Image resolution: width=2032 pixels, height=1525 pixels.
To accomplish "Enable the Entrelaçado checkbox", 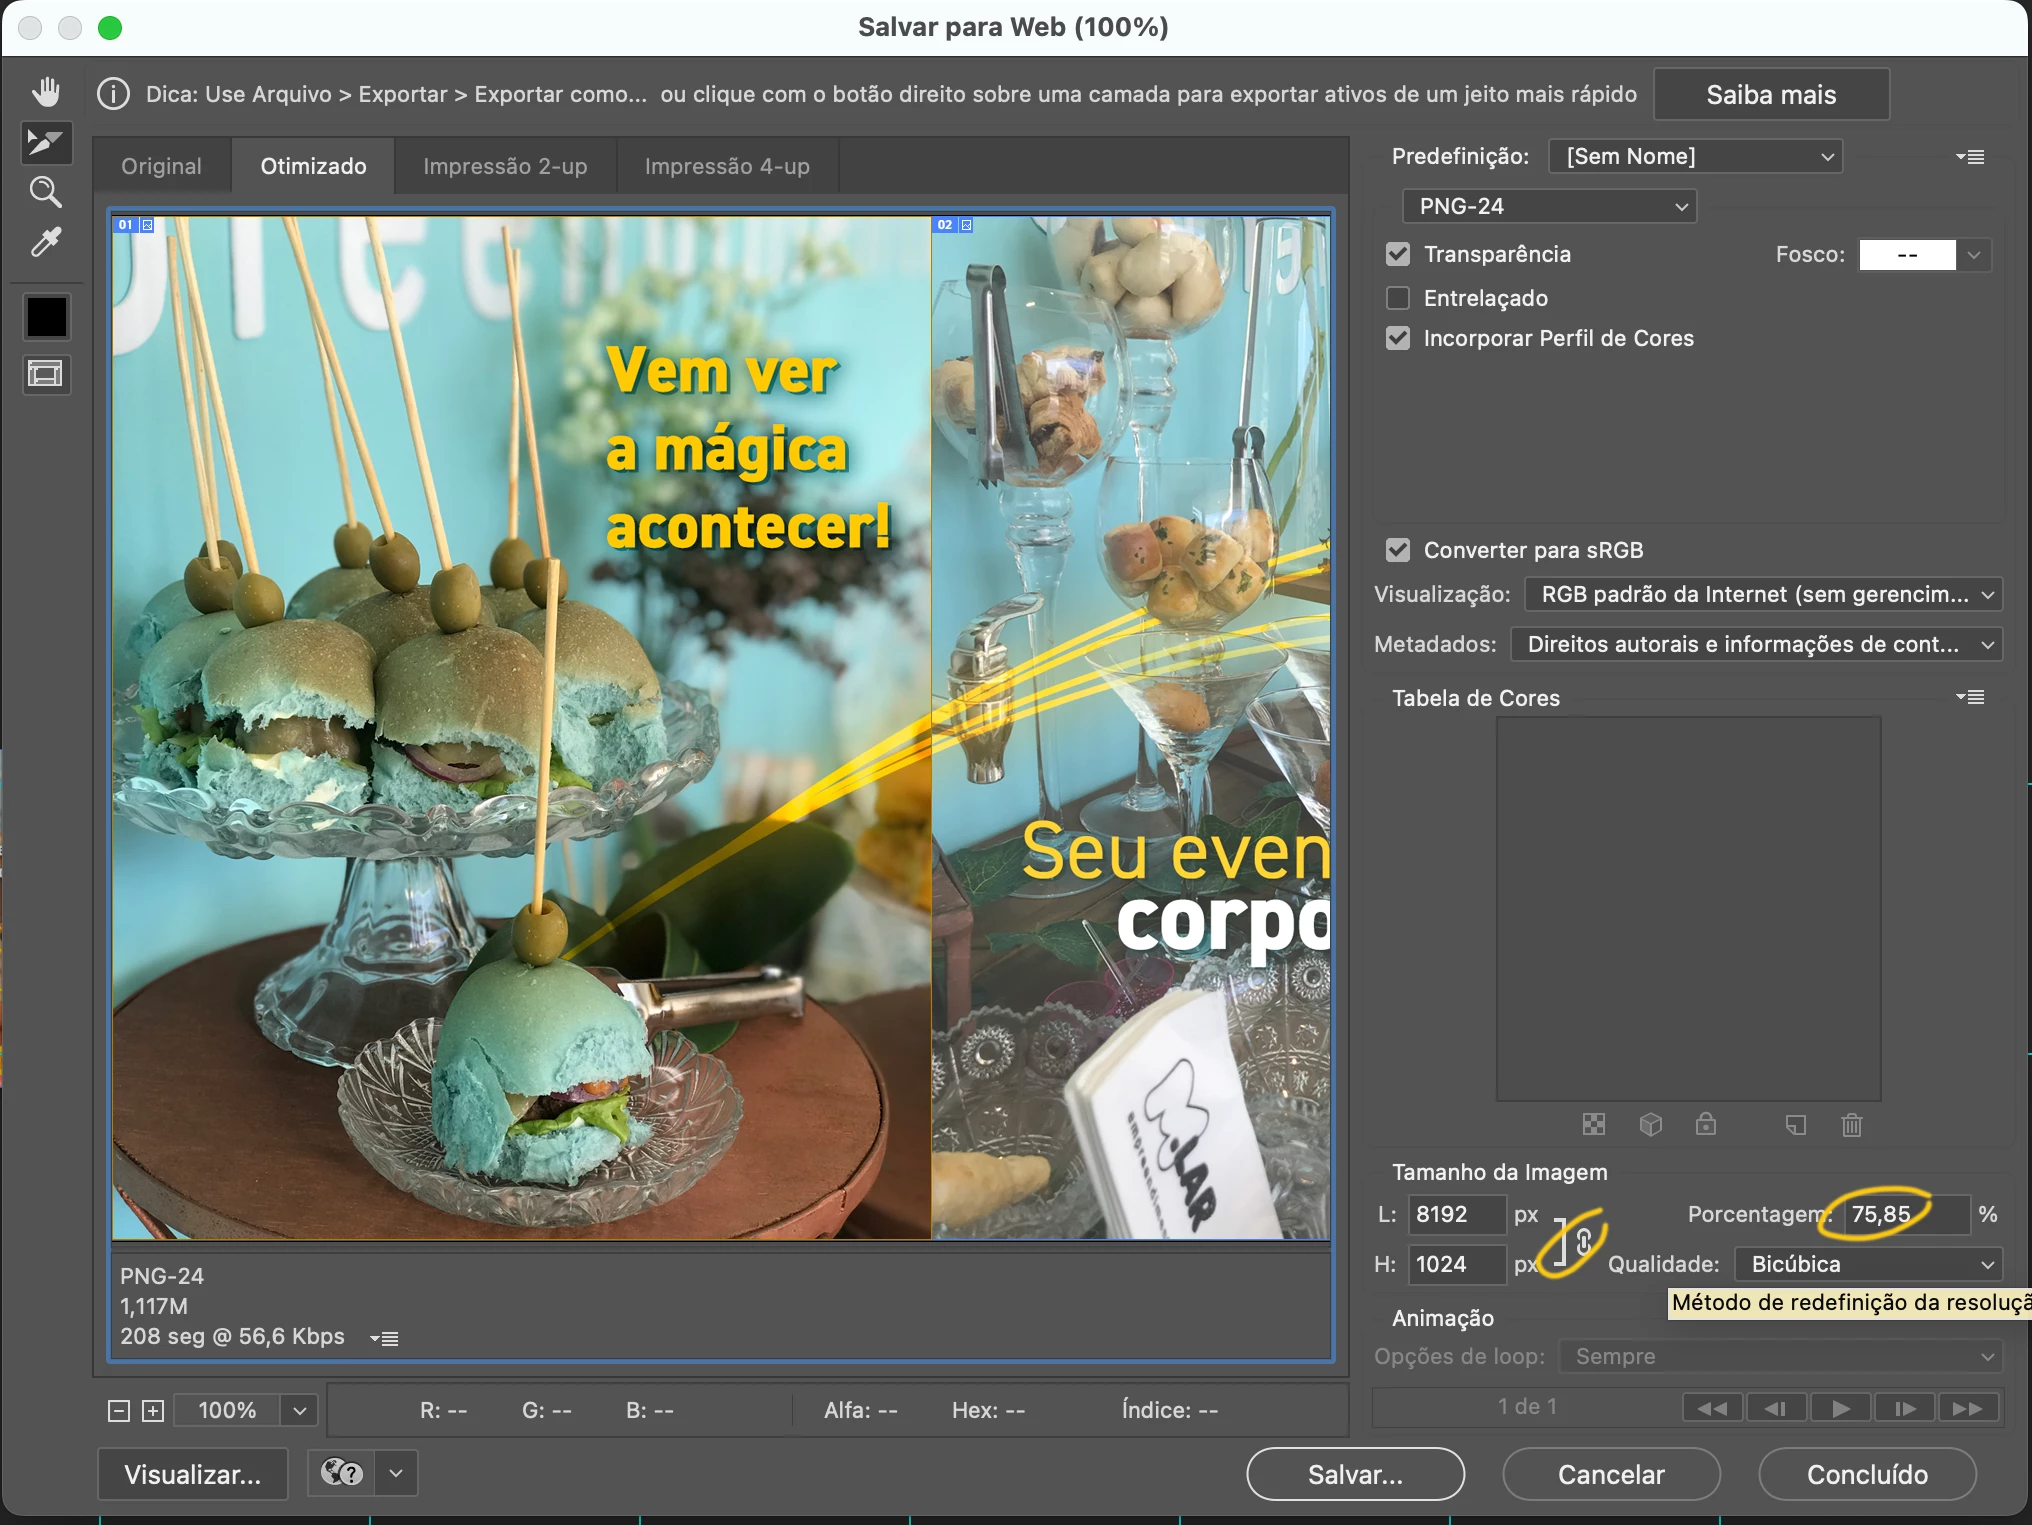I will tap(1398, 298).
